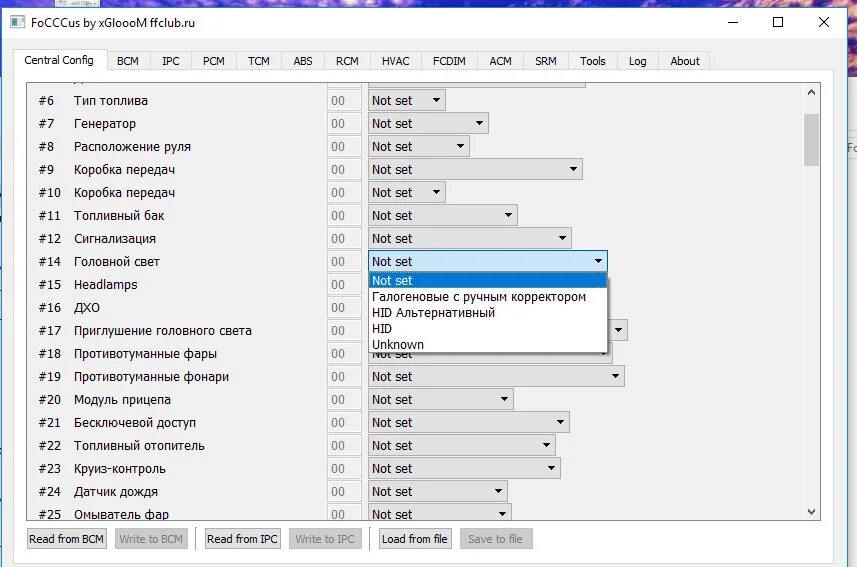View the Log tab
857x567 pixels.
(637, 61)
